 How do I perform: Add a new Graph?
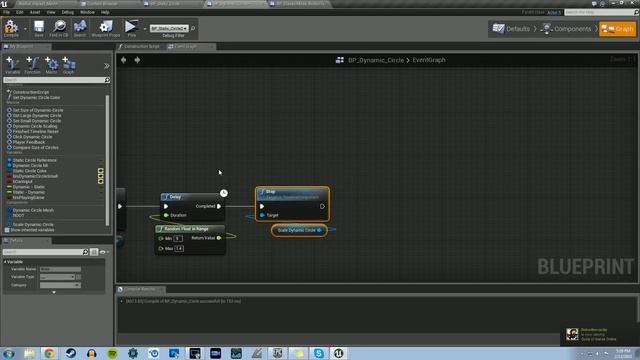[x=69, y=65]
